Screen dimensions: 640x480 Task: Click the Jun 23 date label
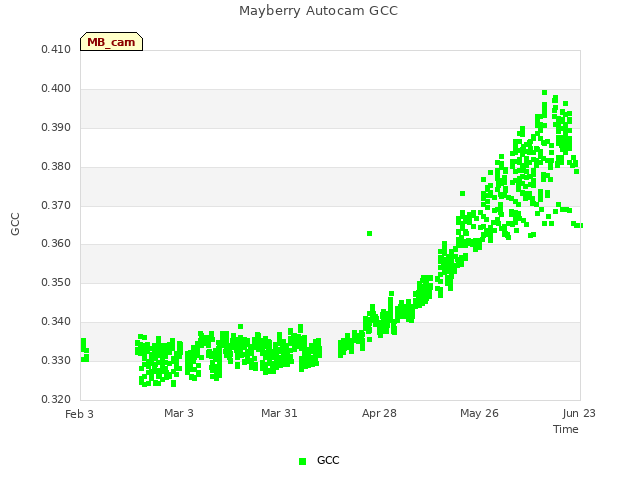[579, 413]
